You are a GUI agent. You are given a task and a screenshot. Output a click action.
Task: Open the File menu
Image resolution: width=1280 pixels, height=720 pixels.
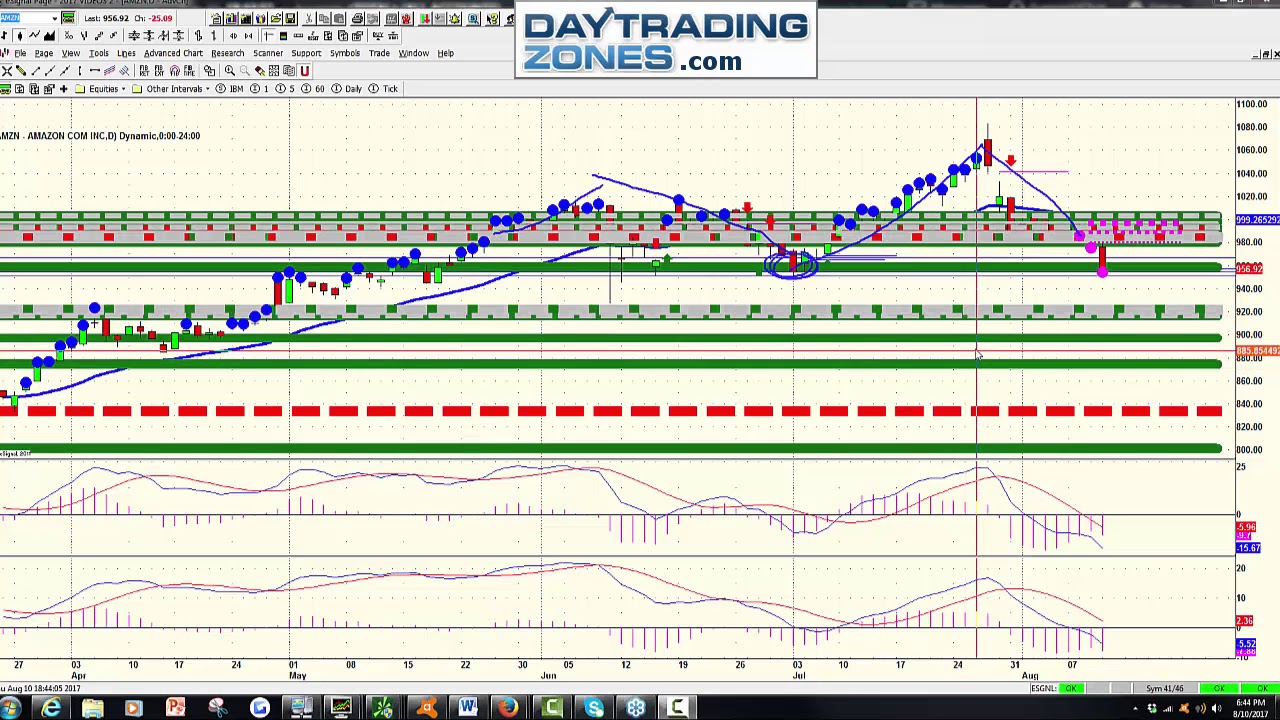(20, 53)
